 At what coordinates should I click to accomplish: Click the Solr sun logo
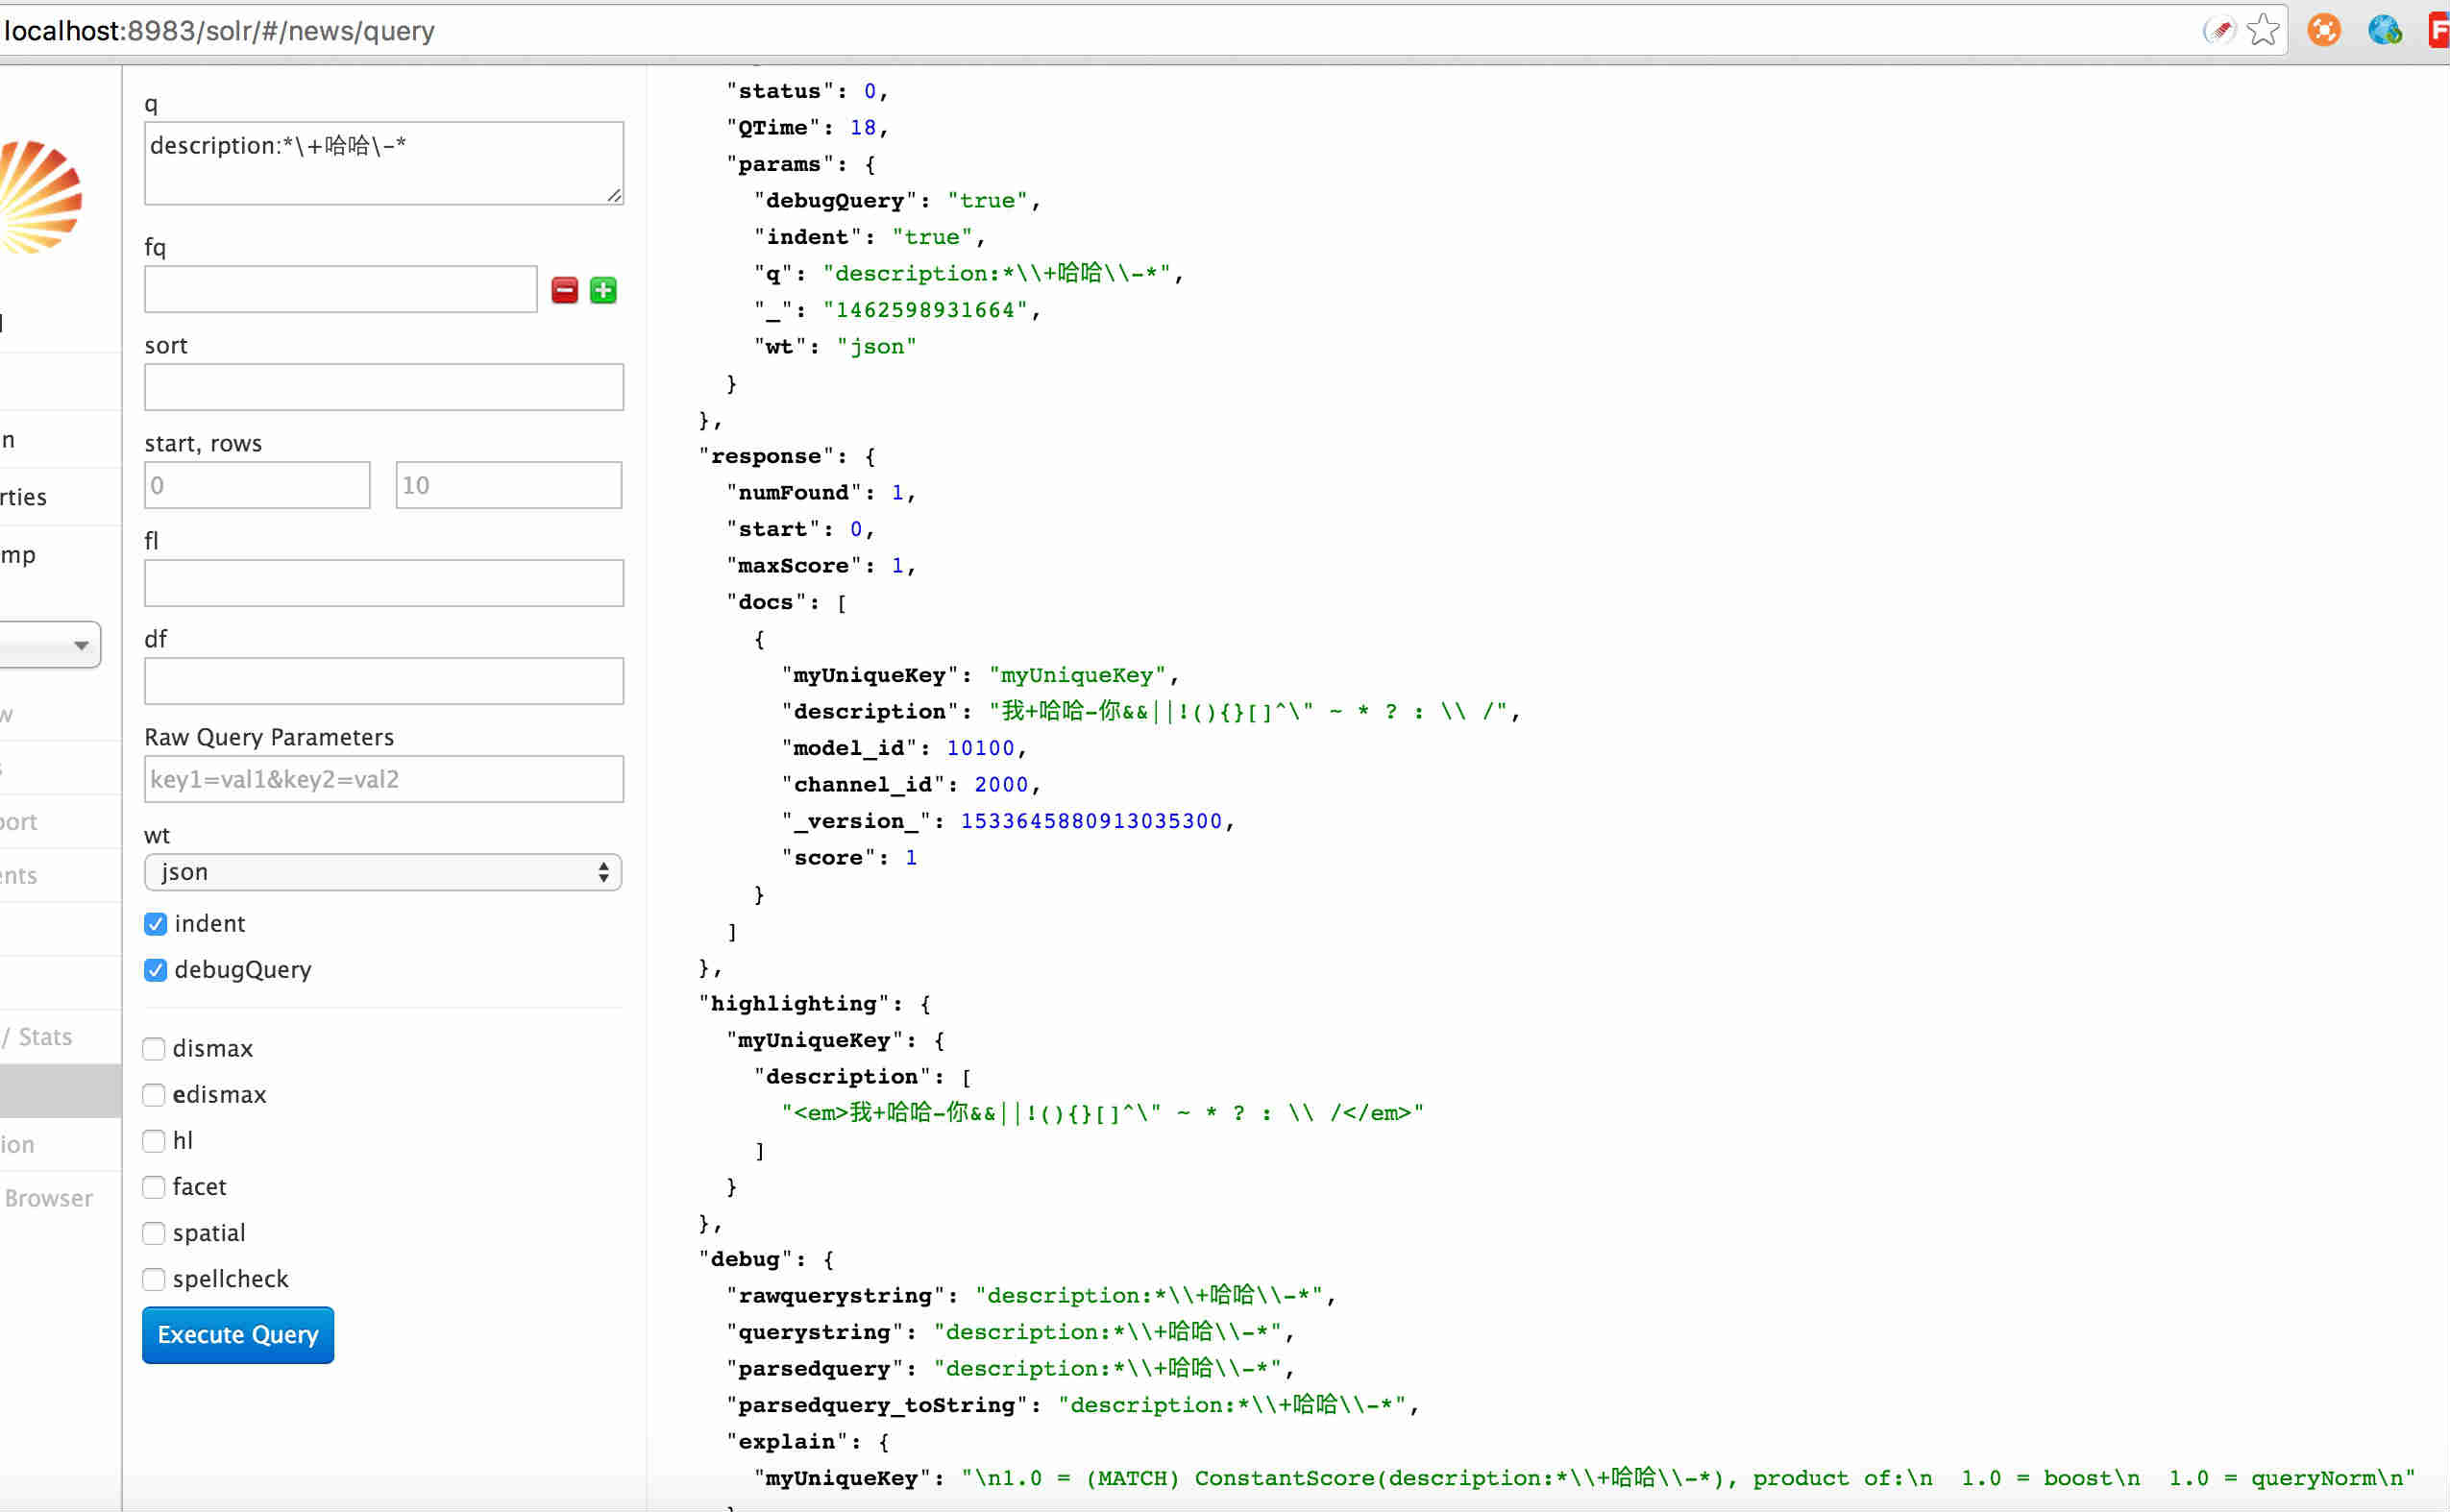40,196
